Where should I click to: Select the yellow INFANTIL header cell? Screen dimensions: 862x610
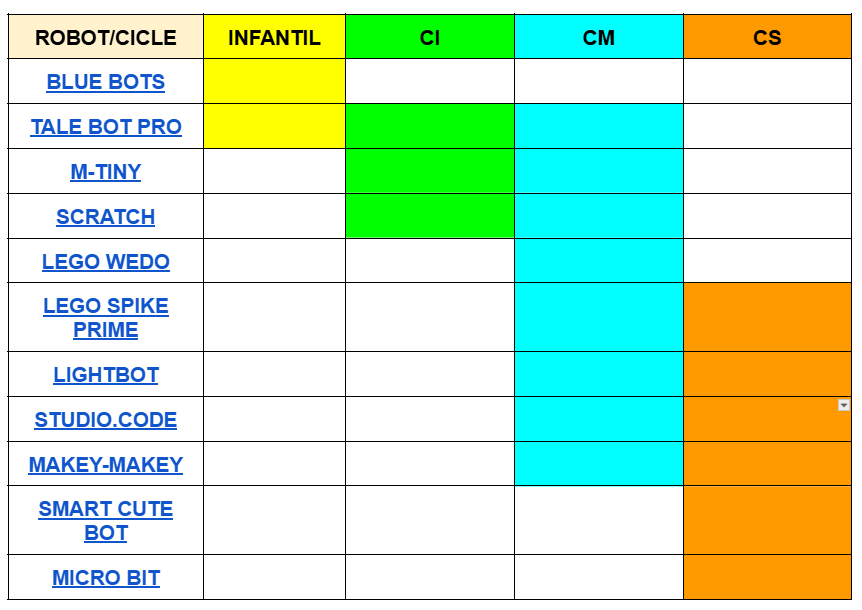coord(274,38)
